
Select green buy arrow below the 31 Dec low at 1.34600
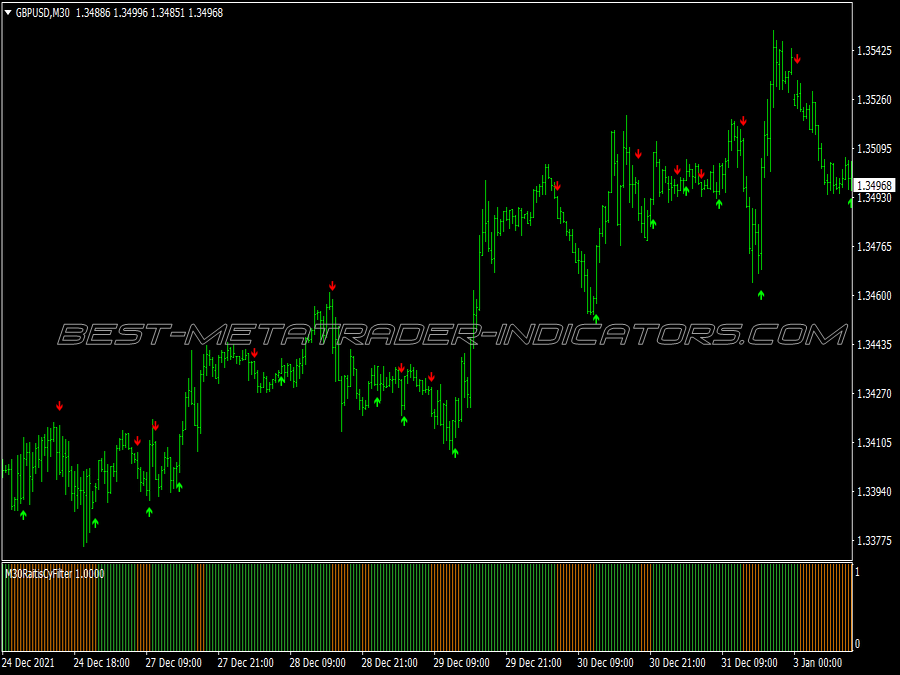pyautogui.click(x=761, y=295)
